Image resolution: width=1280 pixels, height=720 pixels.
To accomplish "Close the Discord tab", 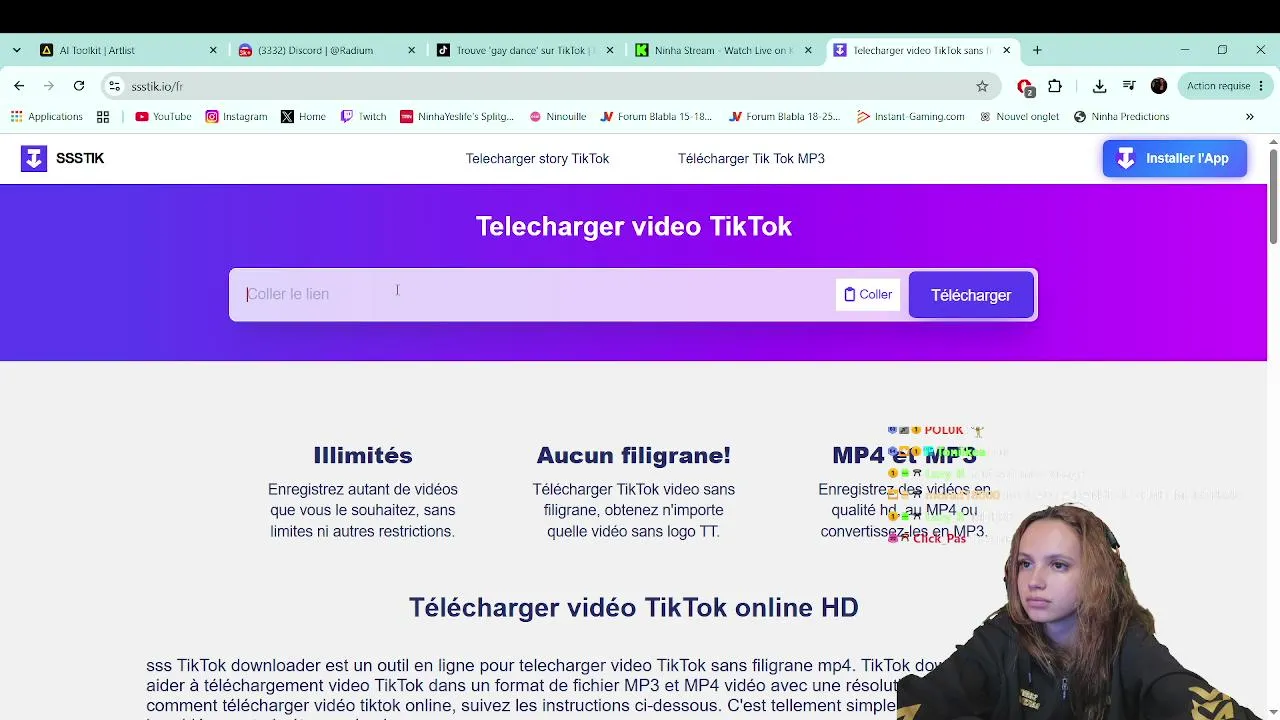I will pyautogui.click(x=411, y=50).
